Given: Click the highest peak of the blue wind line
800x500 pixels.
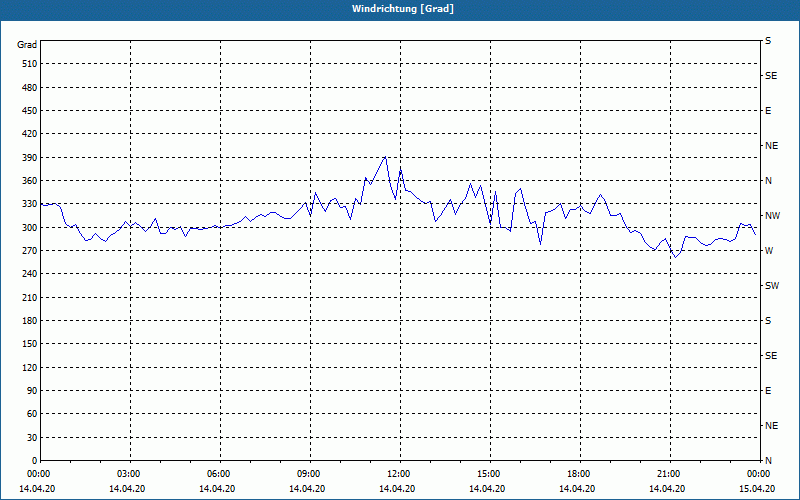Looking at the screenshot, I should click(x=385, y=157).
